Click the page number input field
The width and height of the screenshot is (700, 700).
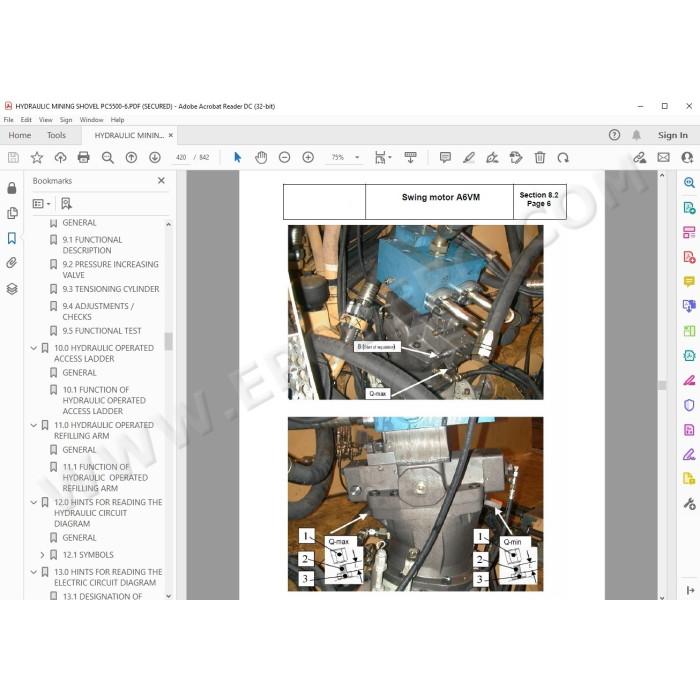point(181,157)
